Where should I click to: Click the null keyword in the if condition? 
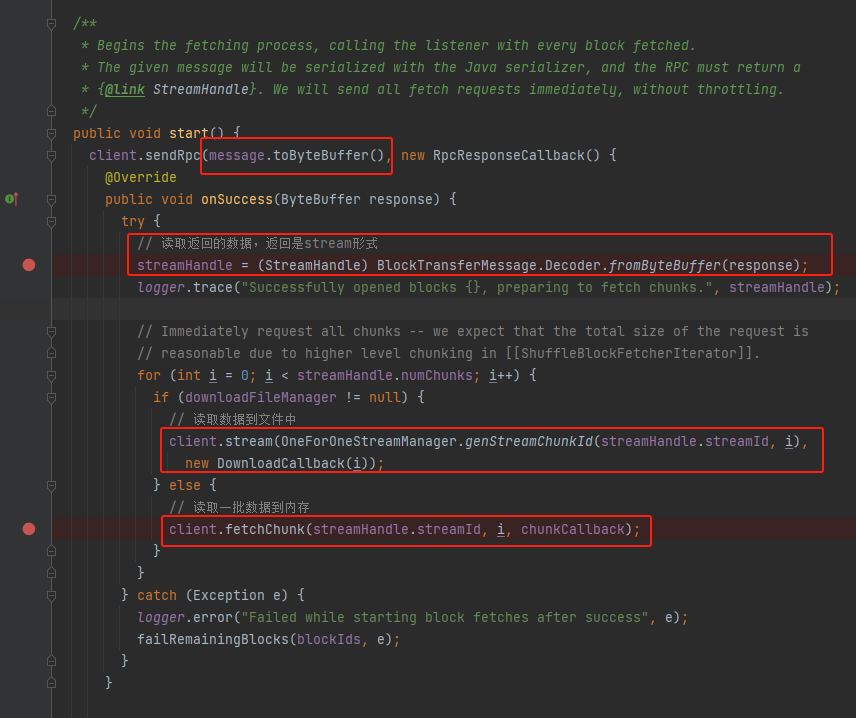pos(384,397)
